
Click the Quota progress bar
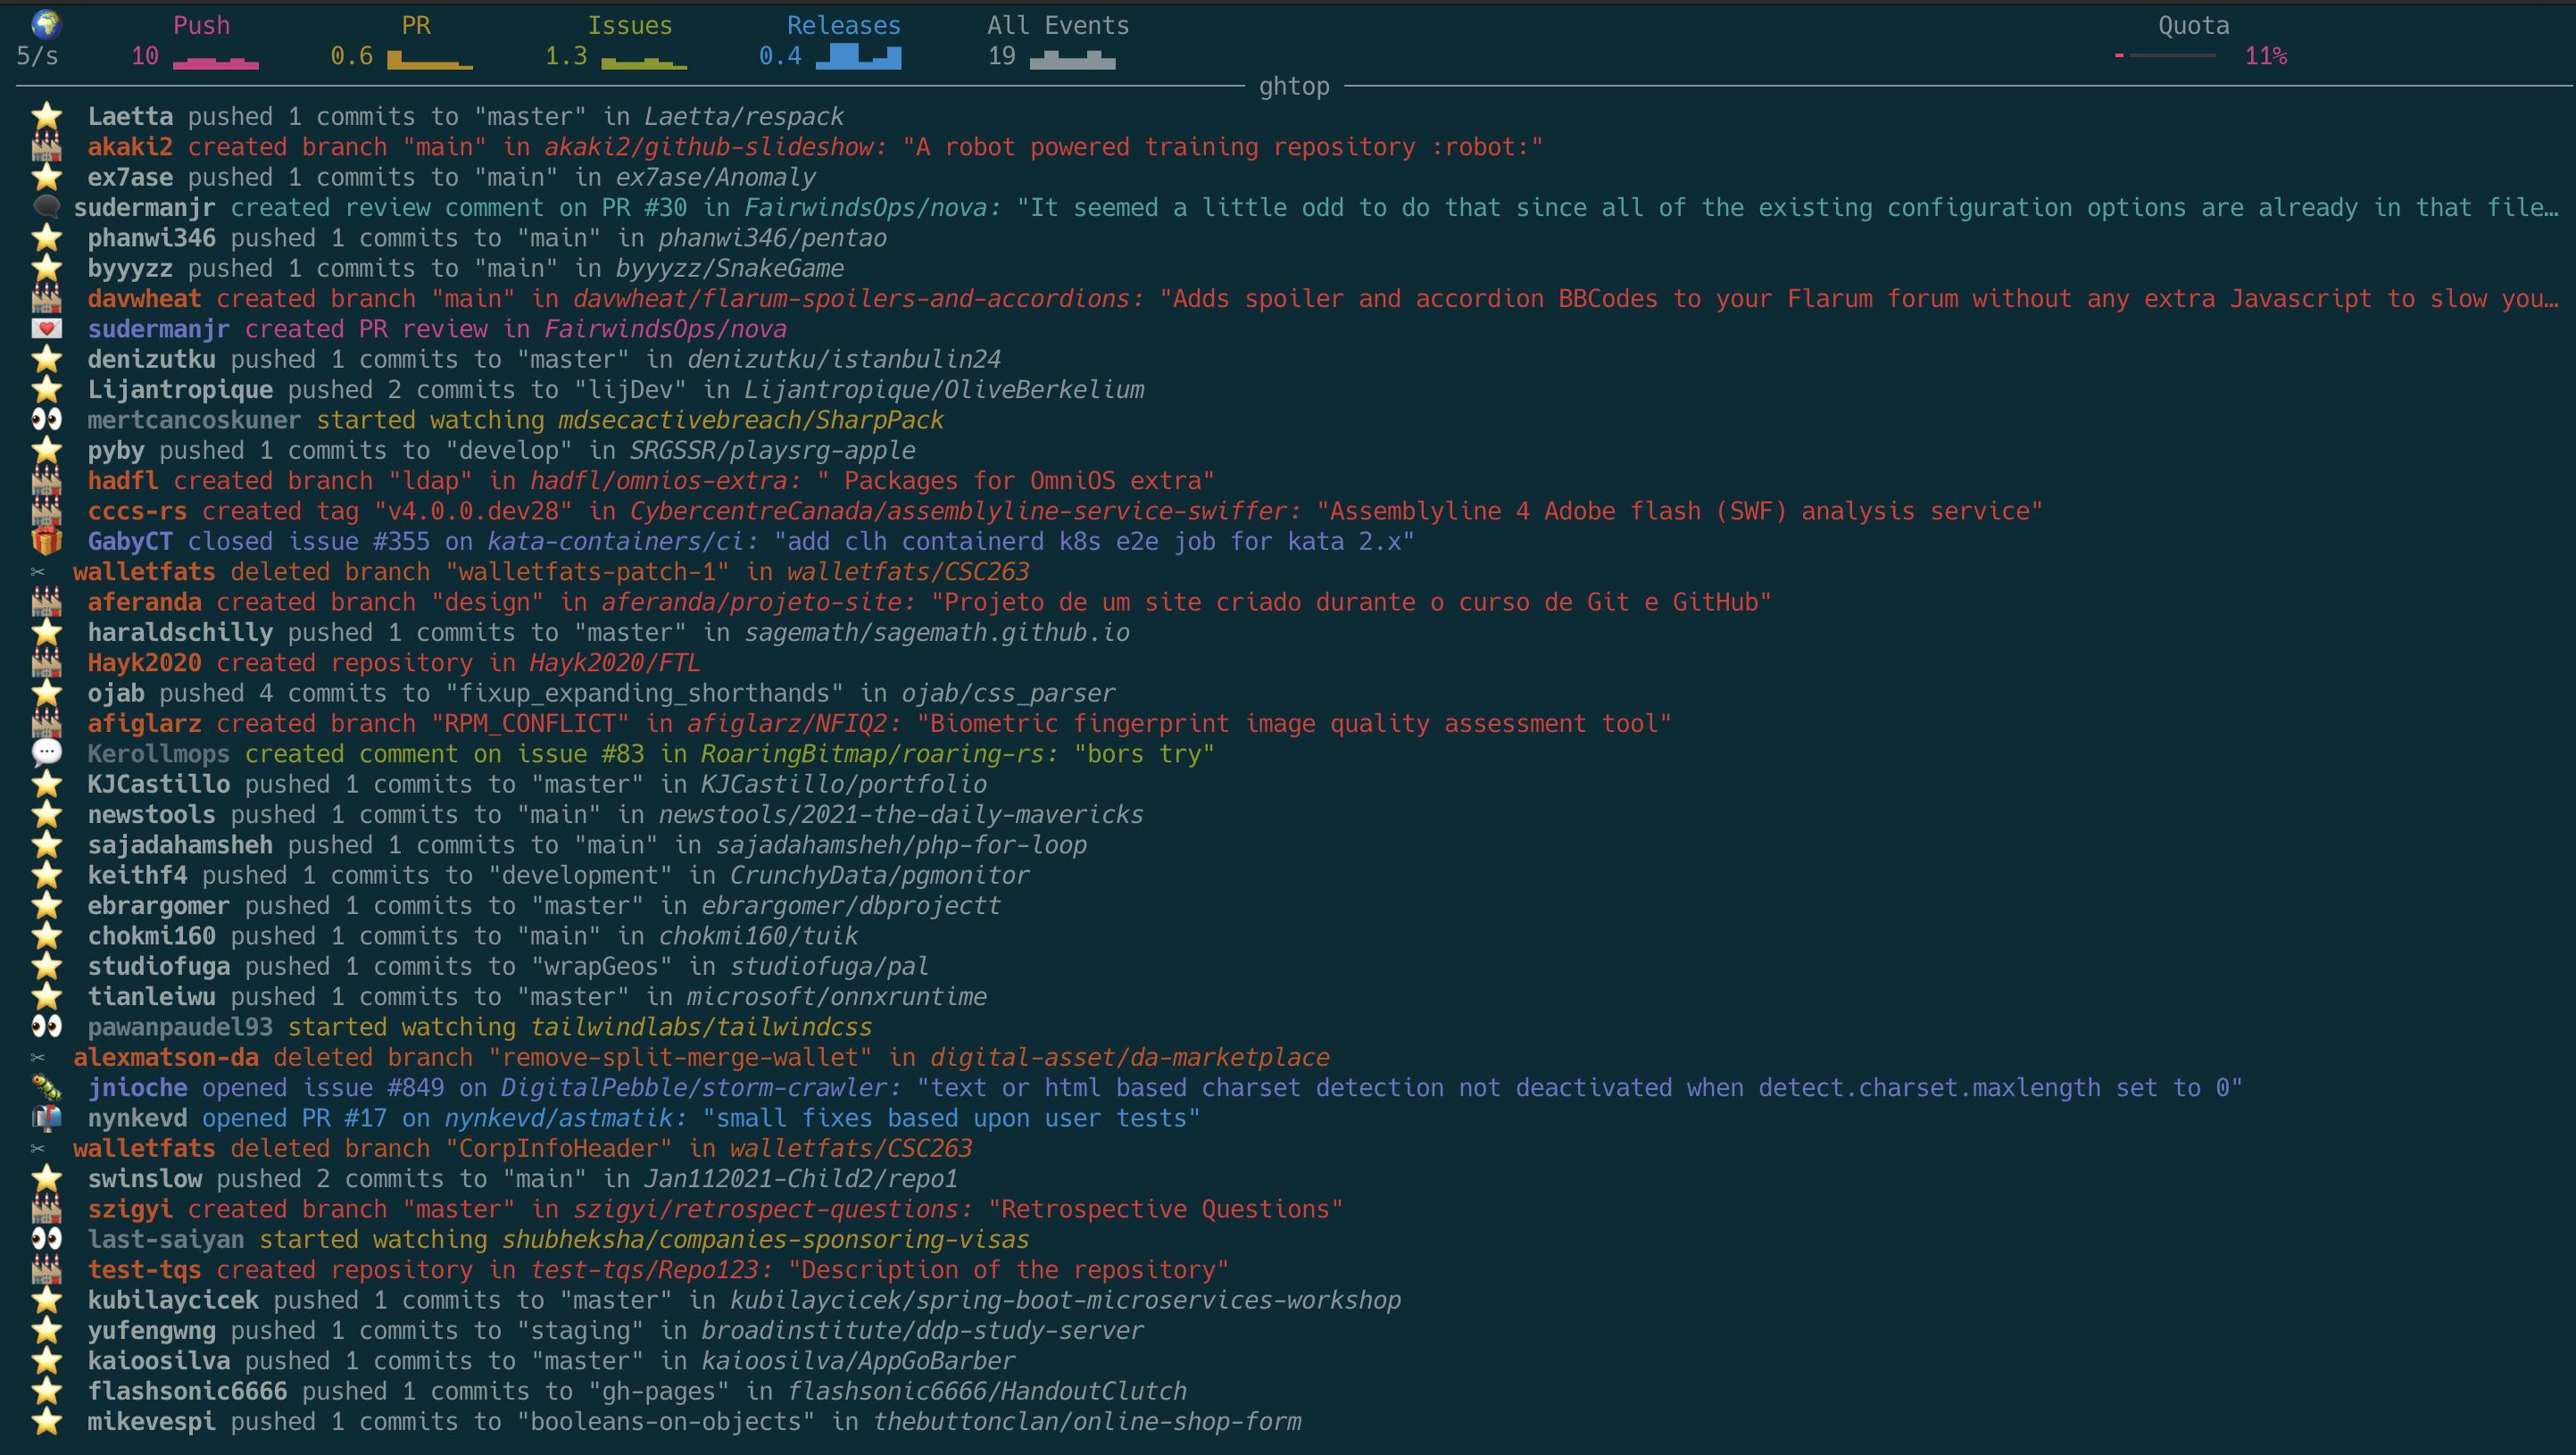2165,56
